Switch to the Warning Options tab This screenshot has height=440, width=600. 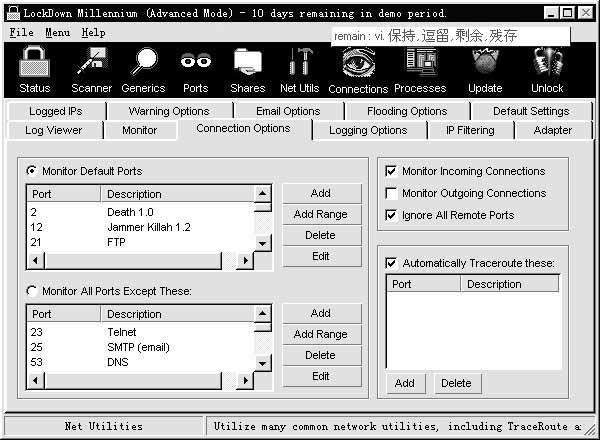pyautogui.click(x=169, y=111)
